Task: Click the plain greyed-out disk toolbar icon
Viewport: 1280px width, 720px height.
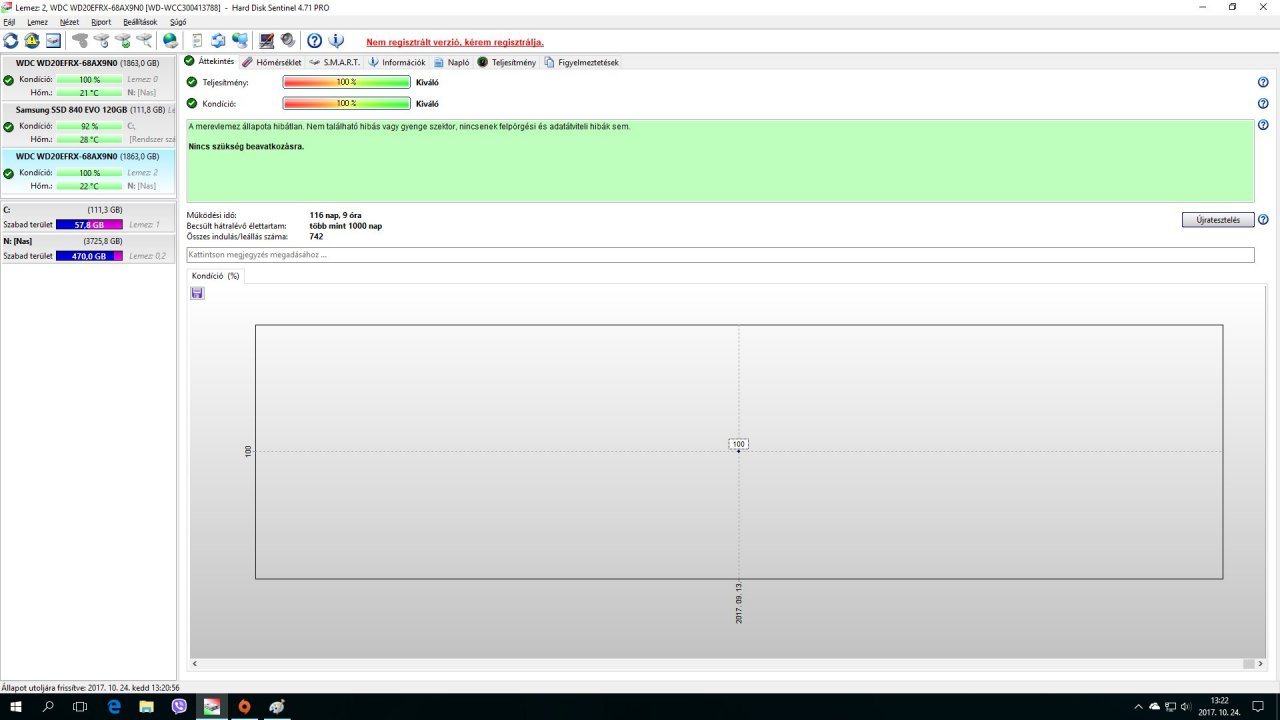Action: click(80, 41)
